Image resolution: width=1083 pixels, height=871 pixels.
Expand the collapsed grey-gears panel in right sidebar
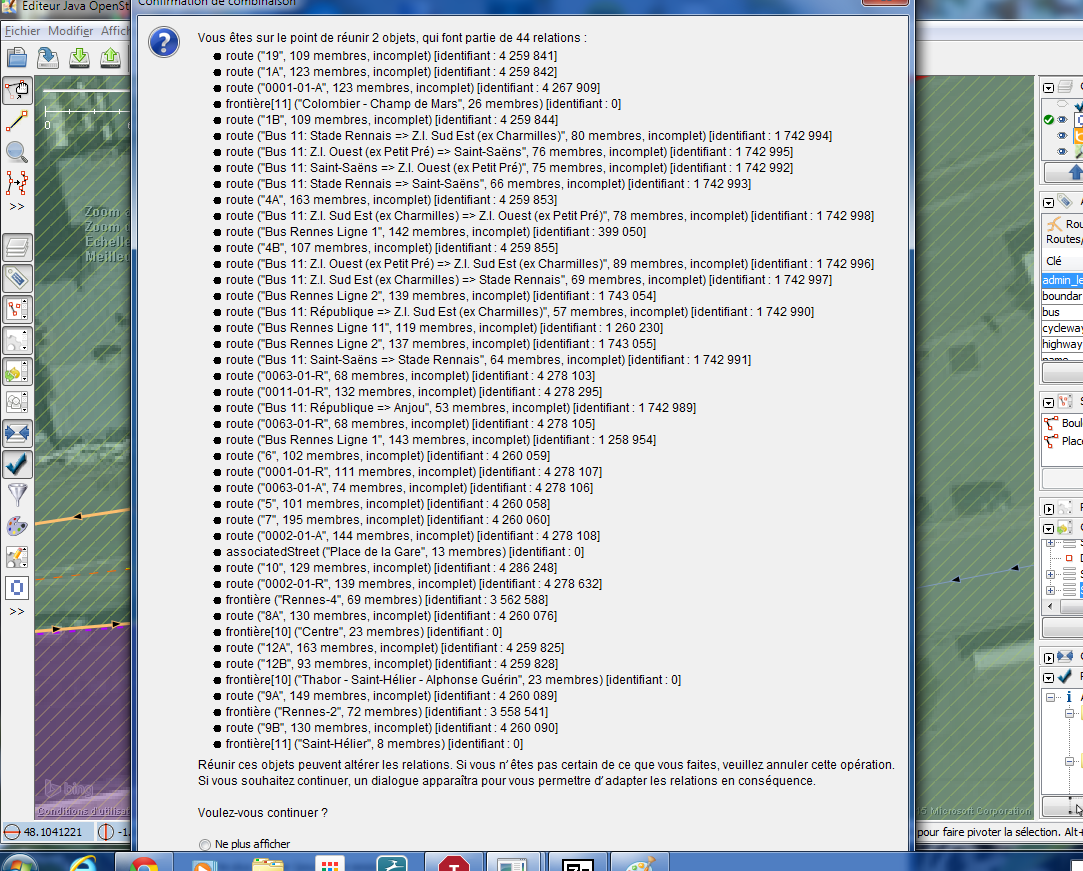pos(1048,509)
